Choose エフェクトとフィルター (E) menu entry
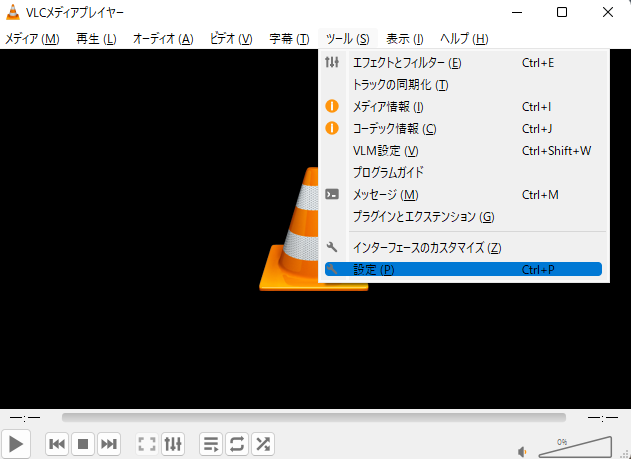 (x=407, y=63)
